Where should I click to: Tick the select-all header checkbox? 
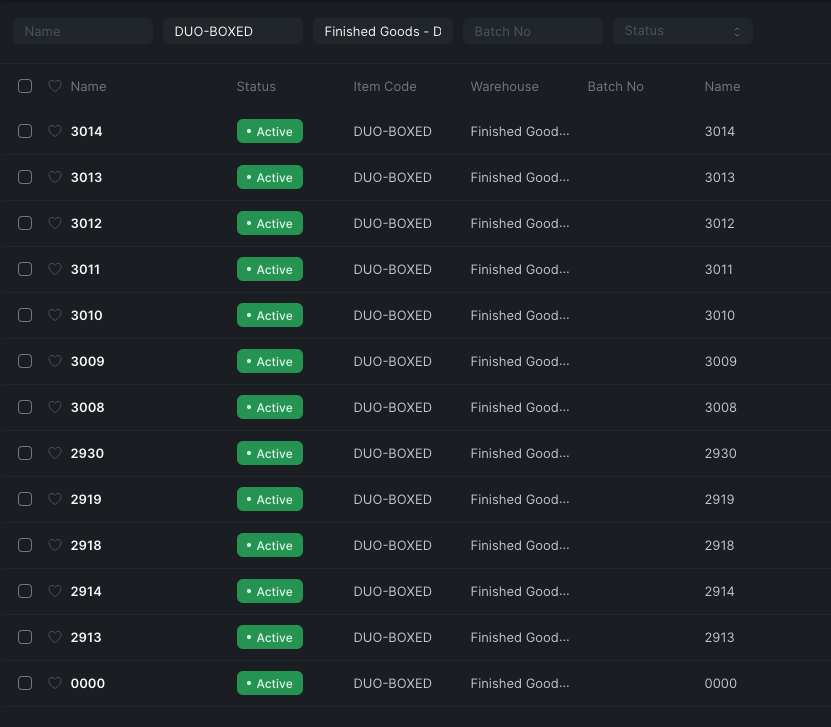[25, 86]
